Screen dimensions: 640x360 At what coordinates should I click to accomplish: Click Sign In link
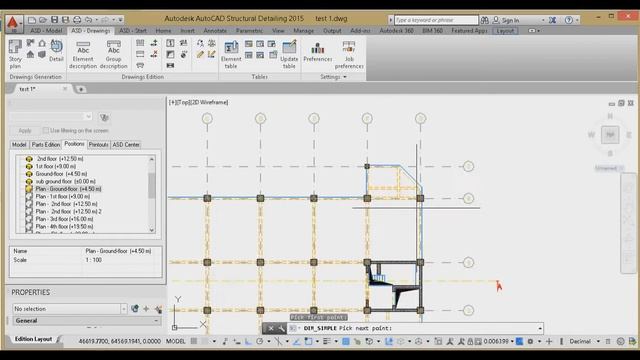click(510, 20)
